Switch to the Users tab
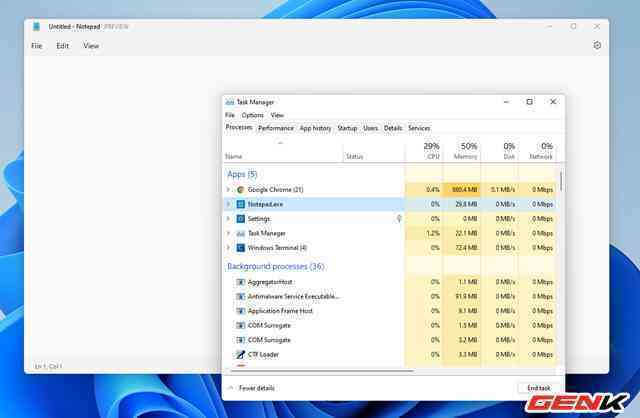Viewport: 640px width, 418px height. pos(371,128)
